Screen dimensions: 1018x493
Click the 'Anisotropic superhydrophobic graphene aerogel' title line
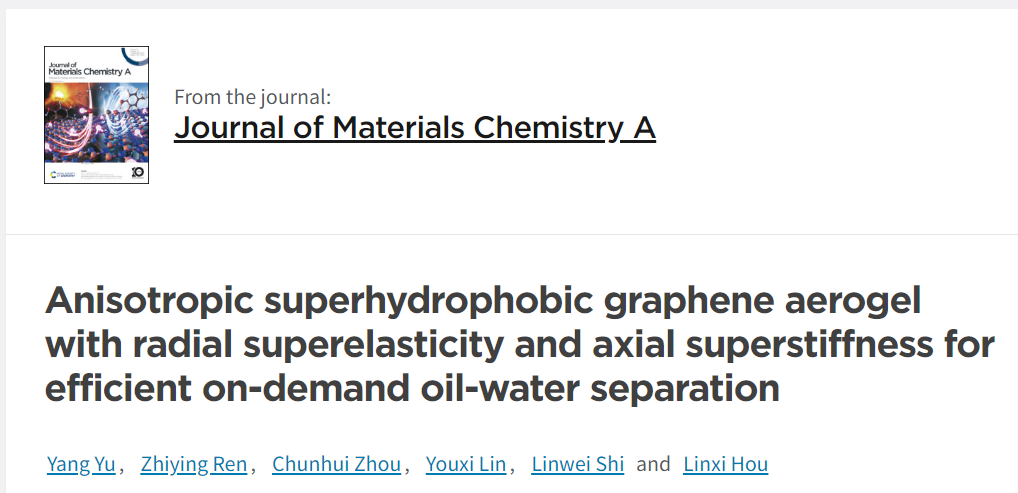click(483, 301)
